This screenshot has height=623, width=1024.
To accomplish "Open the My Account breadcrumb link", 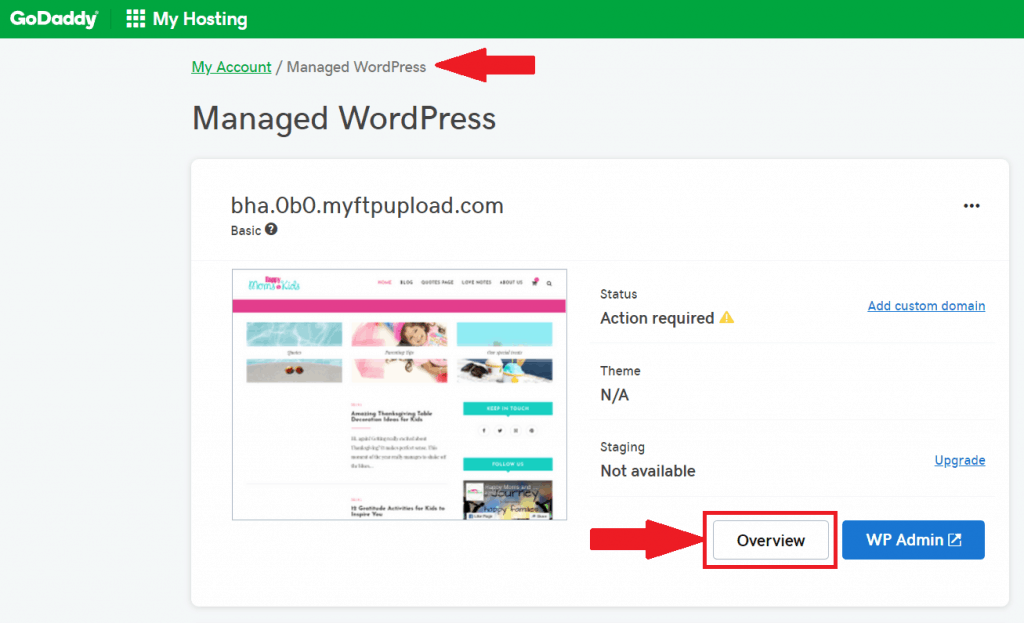I will click(231, 67).
